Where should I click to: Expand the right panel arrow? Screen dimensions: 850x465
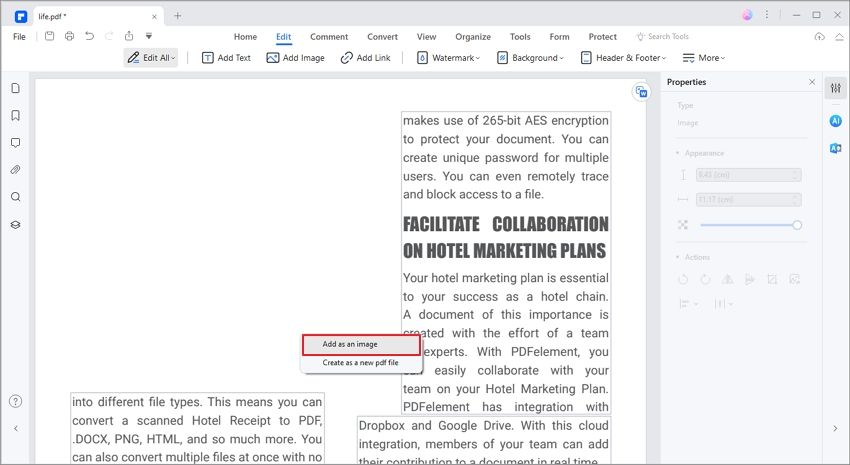click(x=835, y=428)
